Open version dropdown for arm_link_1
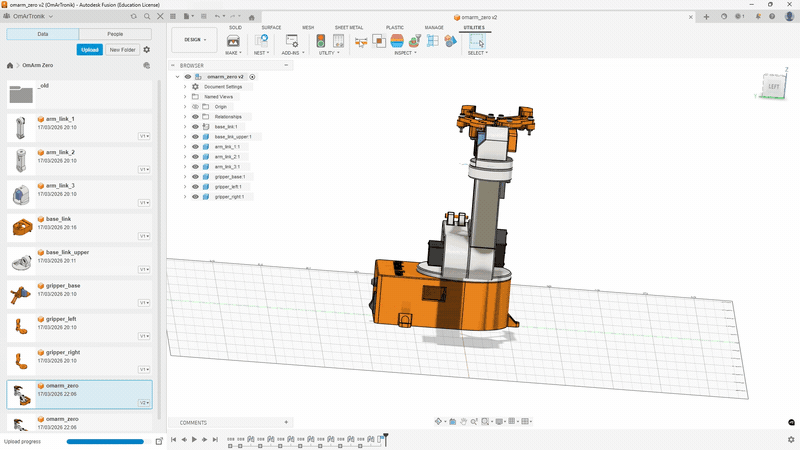 [x=144, y=136]
